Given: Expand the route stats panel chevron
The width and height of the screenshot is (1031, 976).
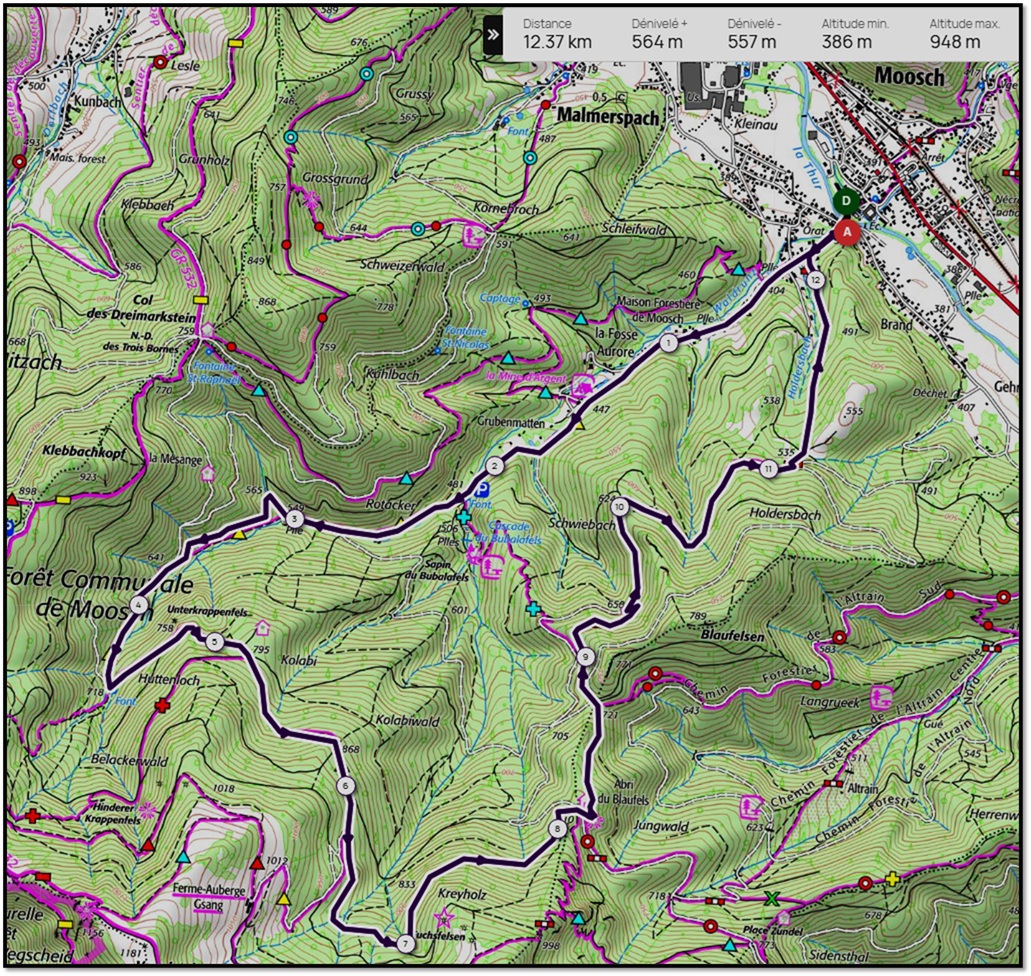Looking at the screenshot, I should (492, 33).
